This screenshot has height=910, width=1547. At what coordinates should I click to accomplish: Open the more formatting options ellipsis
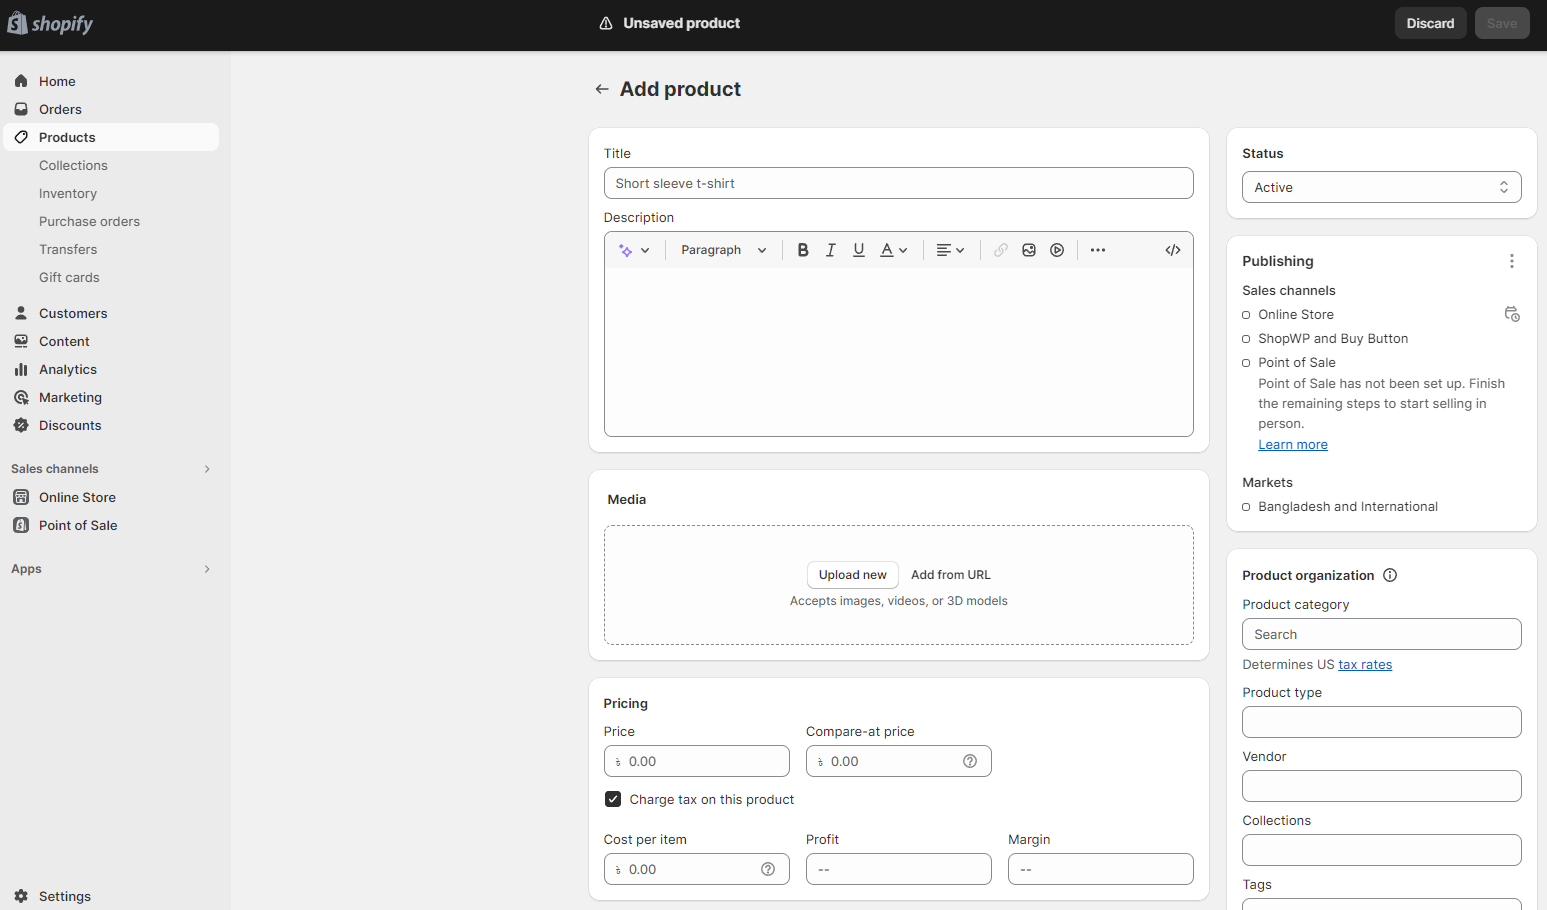click(1098, 250)
